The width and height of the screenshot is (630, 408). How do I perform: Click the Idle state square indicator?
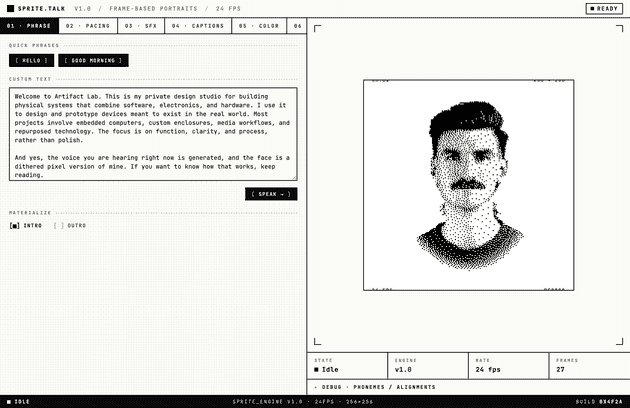(x=316, y=370)
